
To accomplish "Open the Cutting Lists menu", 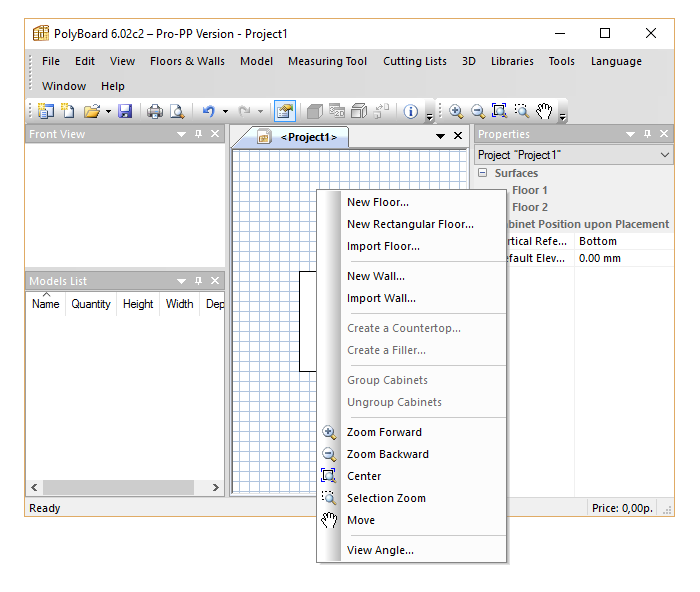I will point(414,61).
